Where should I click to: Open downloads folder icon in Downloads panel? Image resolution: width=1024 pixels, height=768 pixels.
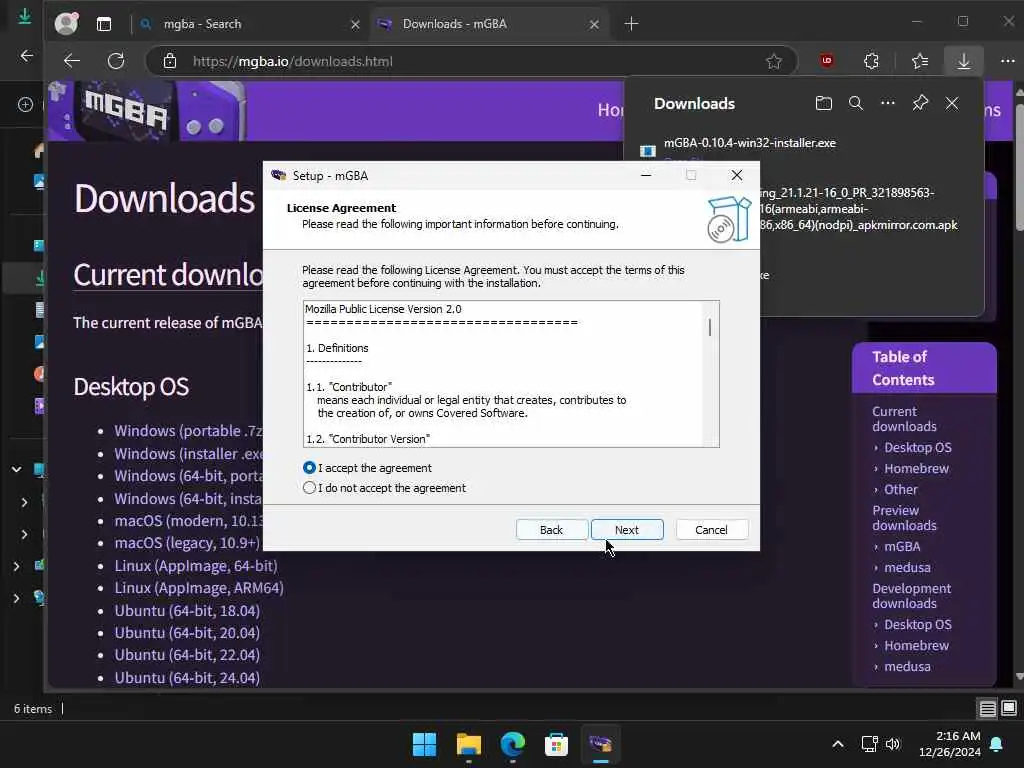[824, 103]
